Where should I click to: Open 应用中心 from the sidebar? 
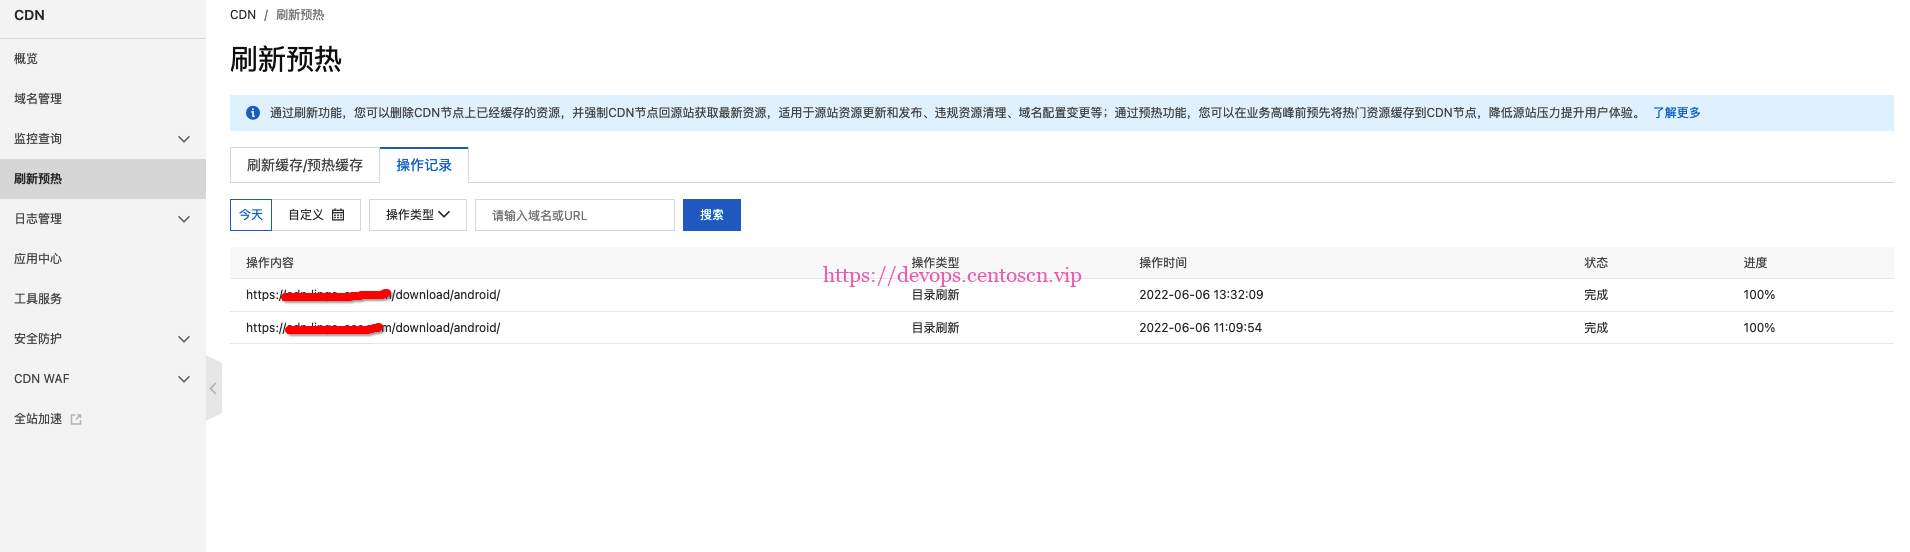point(38,259)
